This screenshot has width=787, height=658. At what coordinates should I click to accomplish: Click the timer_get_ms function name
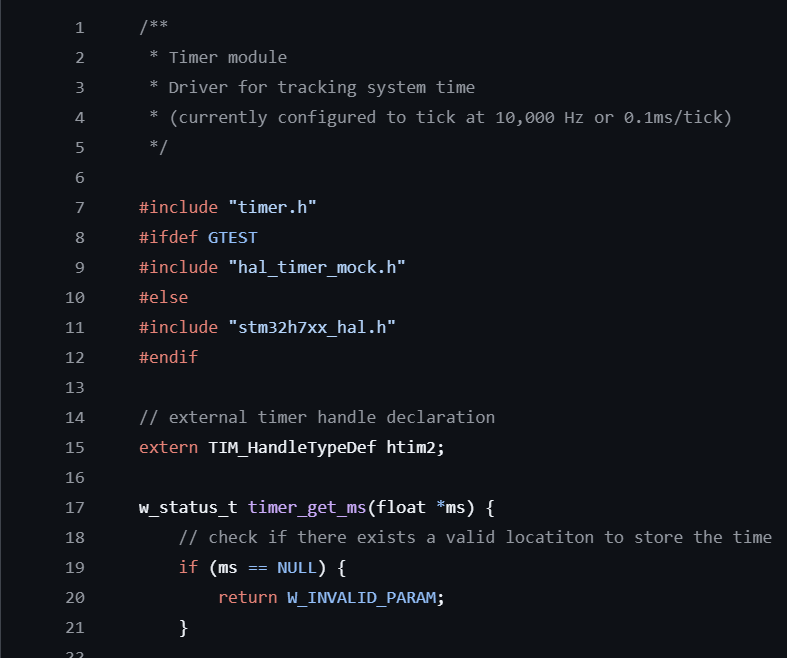coord(307,507)
